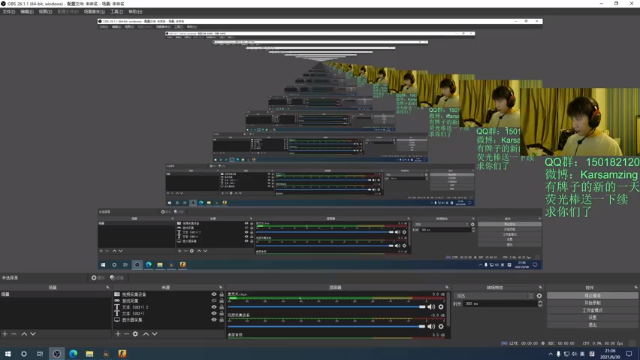The image size is (640, 360).
Task: Undock the Scenes panel via header icon
Action: (x=108, y=287)
